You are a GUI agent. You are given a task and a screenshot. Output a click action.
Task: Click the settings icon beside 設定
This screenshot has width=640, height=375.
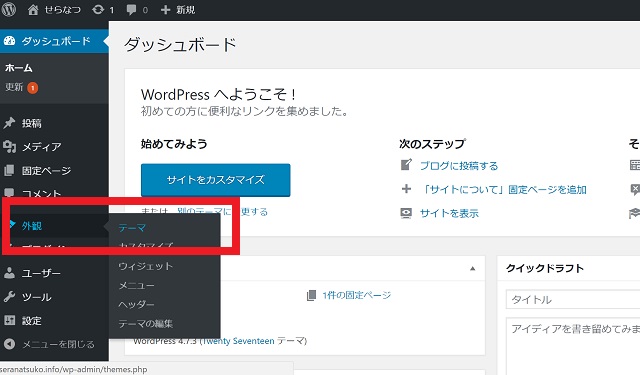point(9,320)
